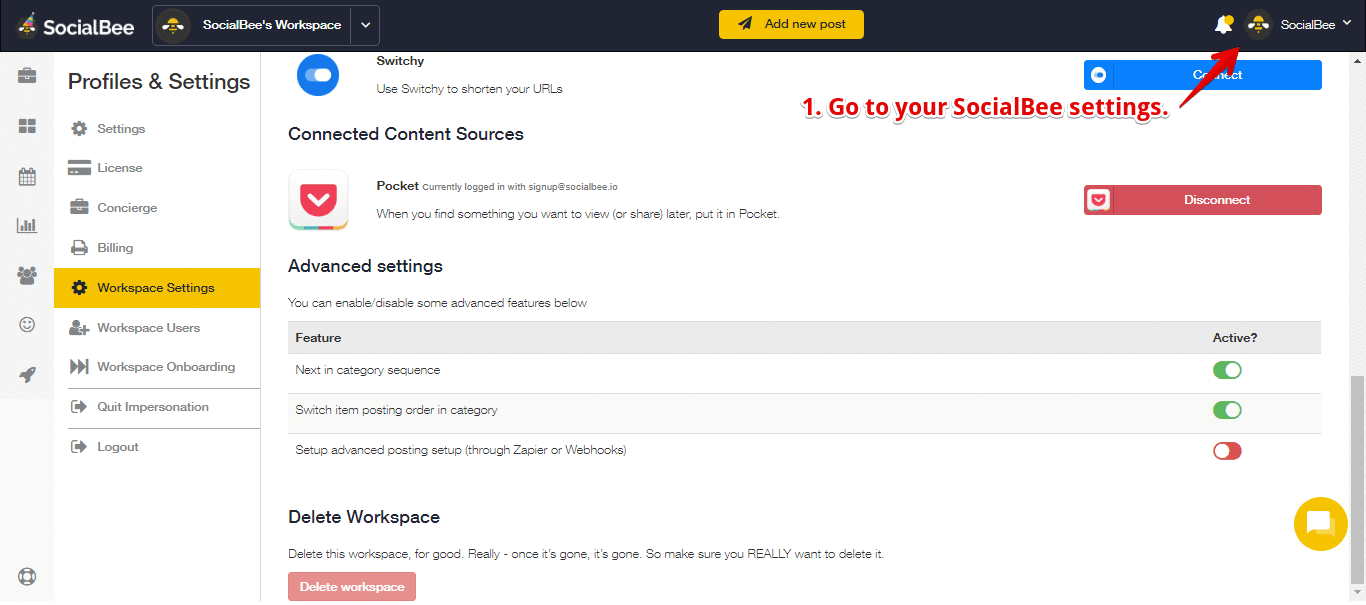Open the smiley face icon in left rail
1366x605 pixels.
(27, 324)
